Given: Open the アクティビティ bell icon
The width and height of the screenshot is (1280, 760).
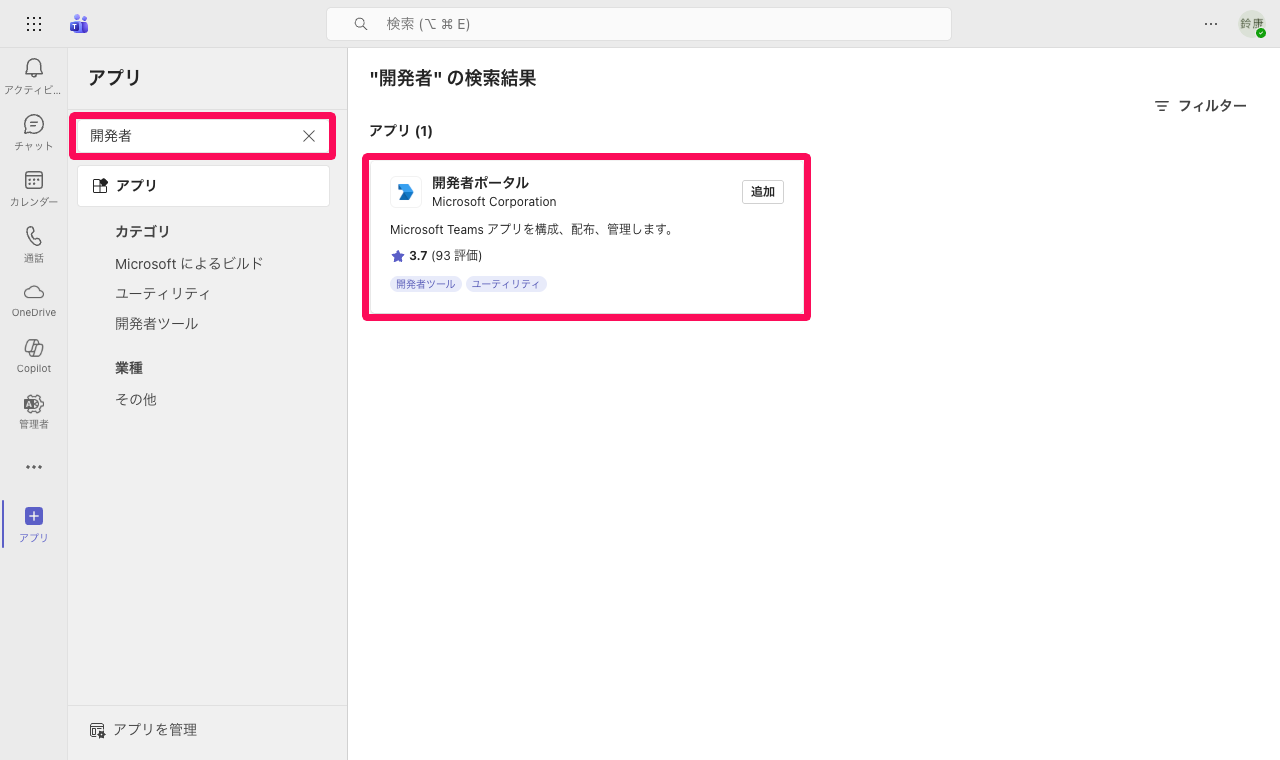Looking at the screenshot, I should click(34, 68).
